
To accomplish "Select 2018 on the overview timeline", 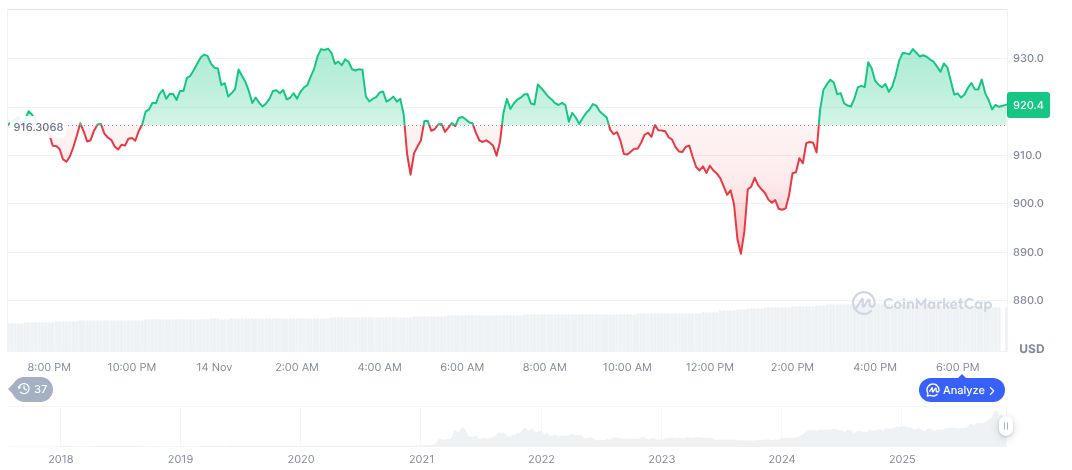I will pos(61,459).
